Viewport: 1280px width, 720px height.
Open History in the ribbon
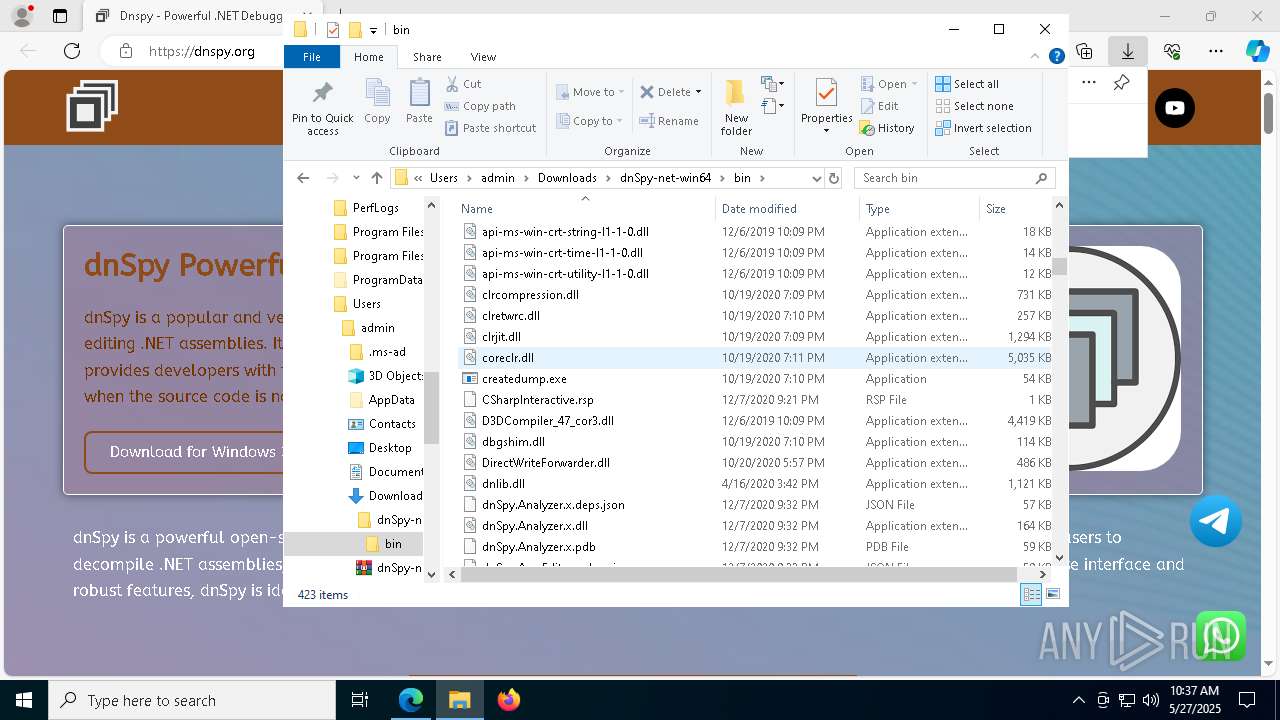(887, 128)
